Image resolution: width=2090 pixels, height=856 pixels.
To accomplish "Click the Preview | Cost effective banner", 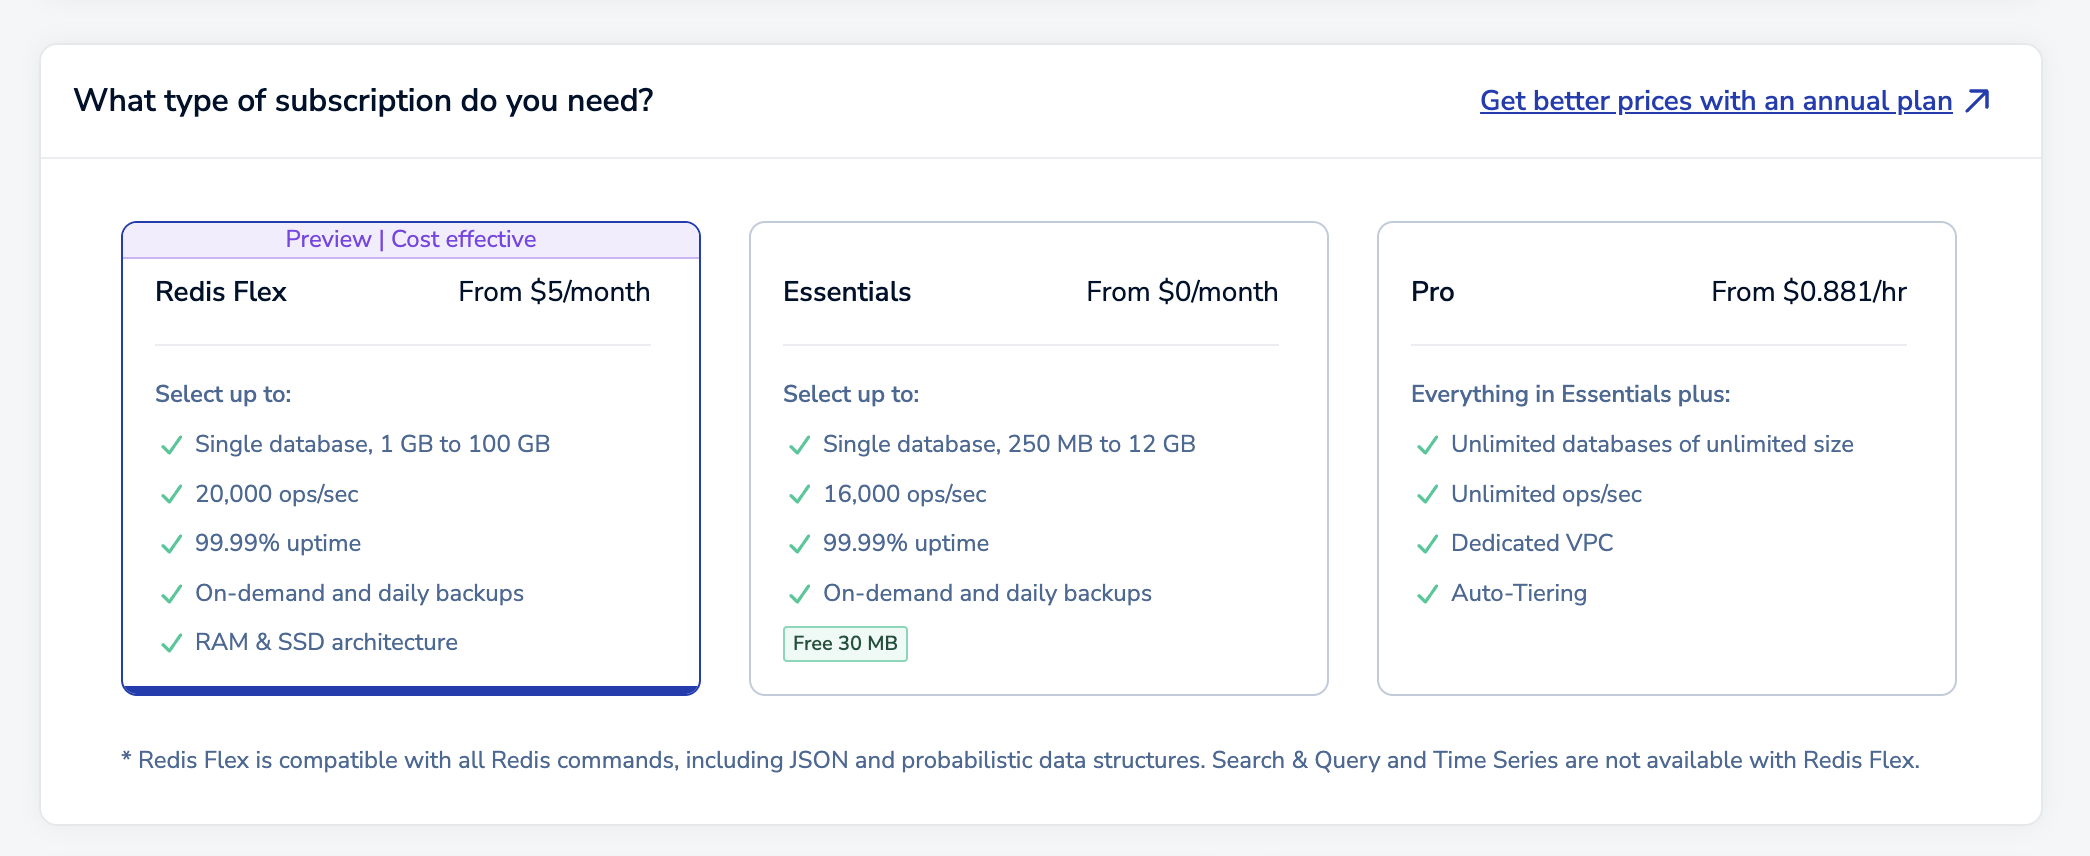I will [411, 240].
